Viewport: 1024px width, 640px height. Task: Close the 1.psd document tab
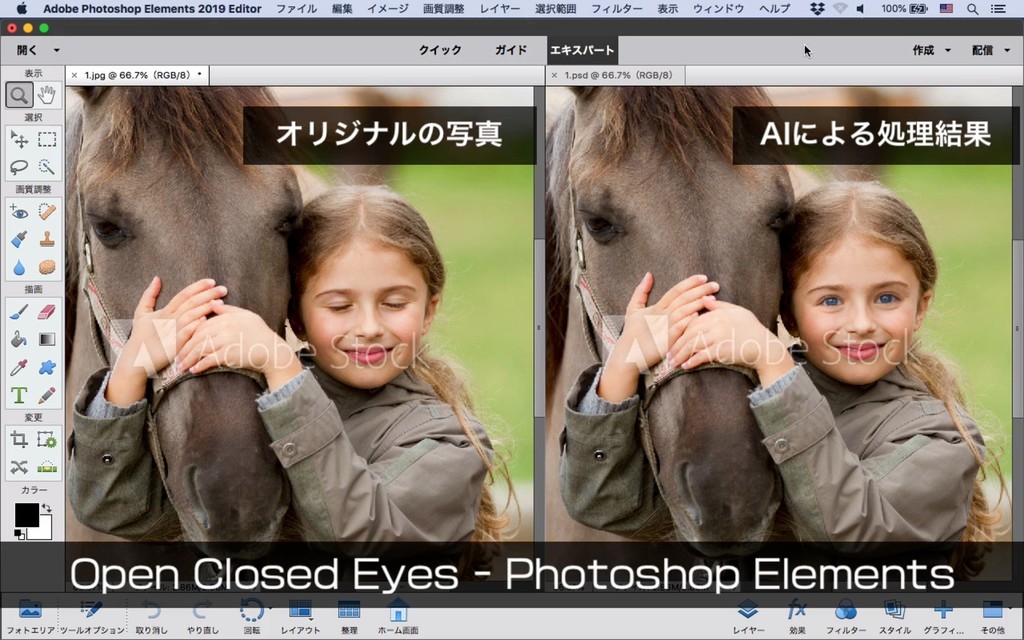point(554,75)
